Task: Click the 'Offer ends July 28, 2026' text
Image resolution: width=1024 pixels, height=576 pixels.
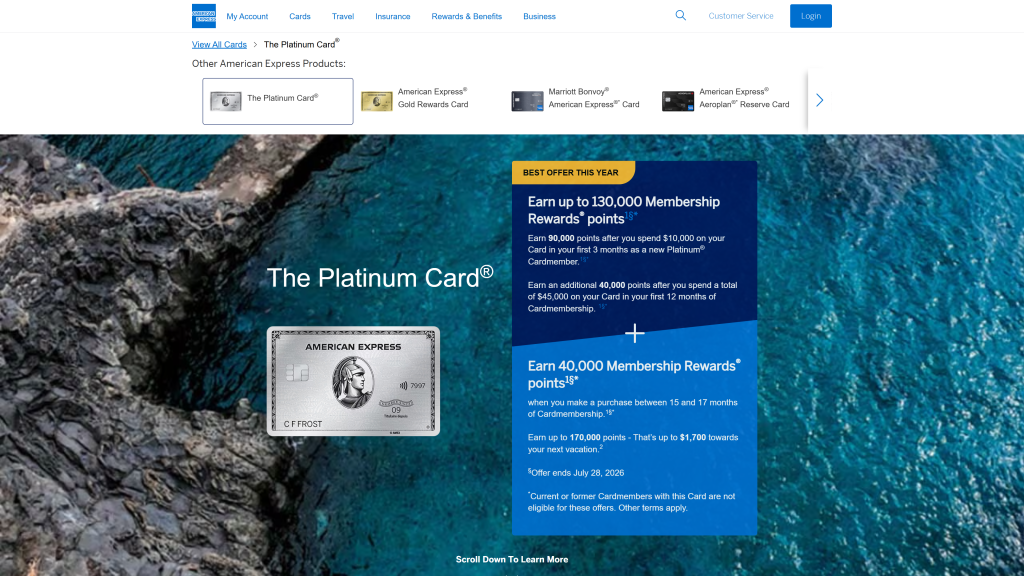Action: (576, 472)
